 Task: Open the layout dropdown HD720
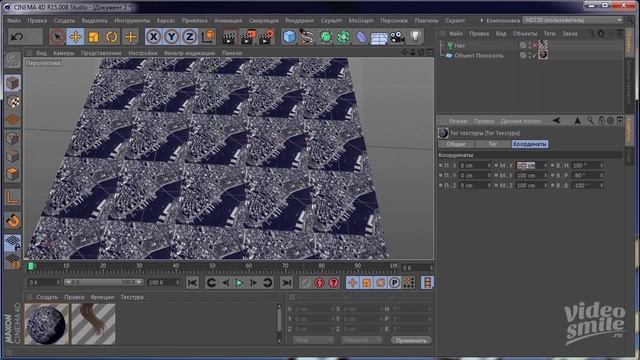pyautogui.click(x=573, y=20)
